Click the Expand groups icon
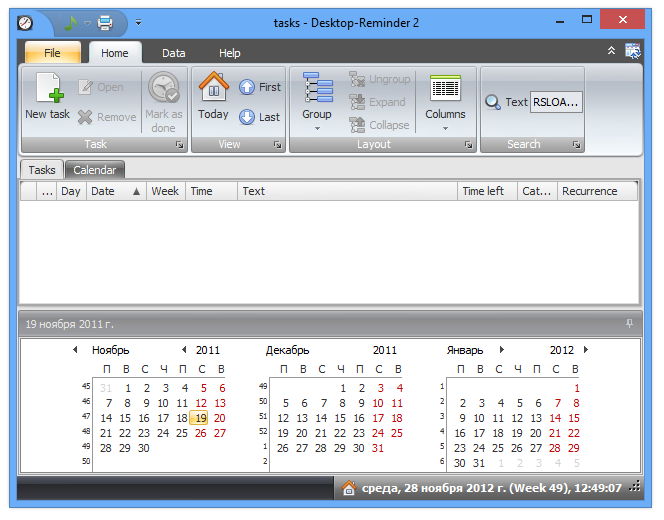This screenshot has height=520, width=664. click(x=357, y=102)
